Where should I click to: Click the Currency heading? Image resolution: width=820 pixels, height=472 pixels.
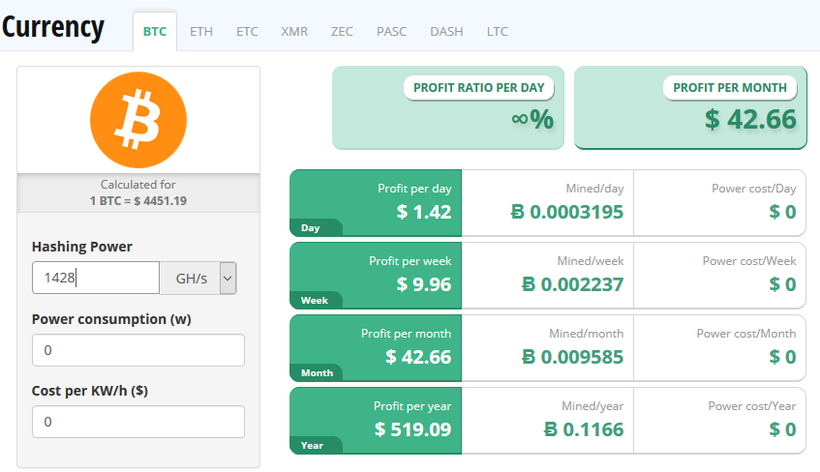(53, 27)
